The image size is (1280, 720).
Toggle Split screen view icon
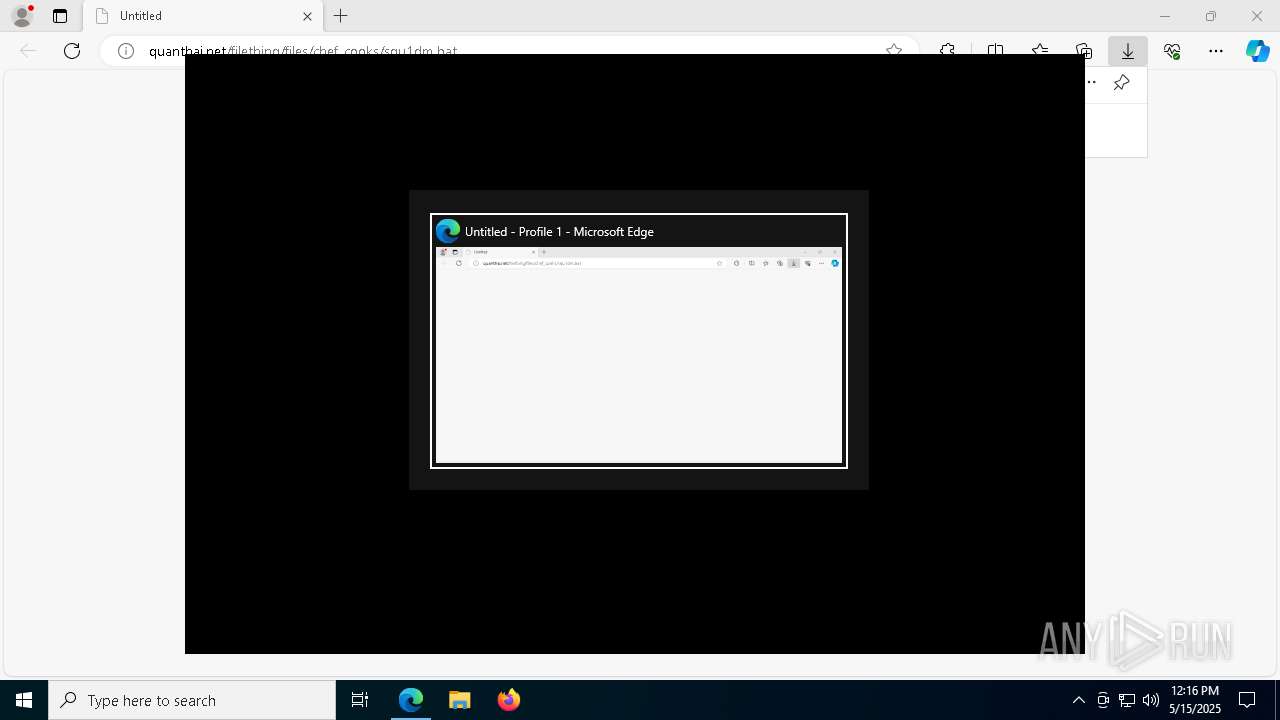point(995,51)
